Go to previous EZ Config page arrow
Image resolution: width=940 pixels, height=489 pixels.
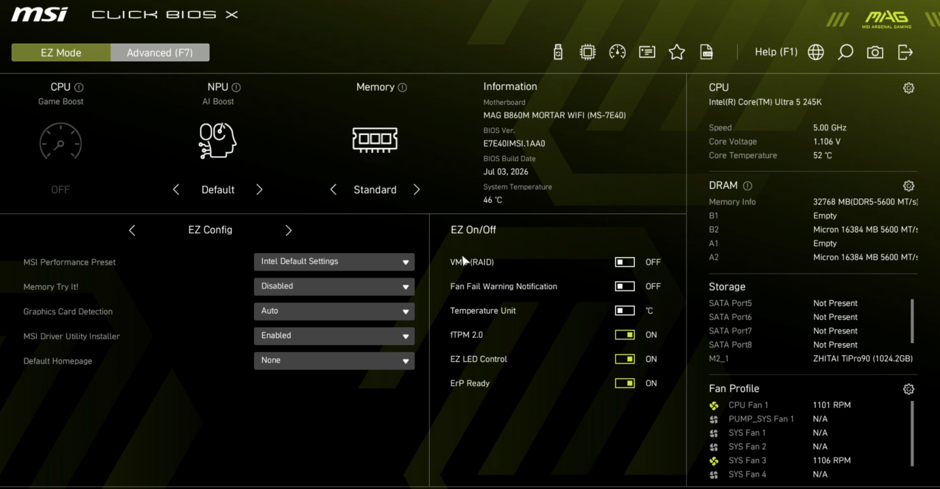(x=132, y=230)
